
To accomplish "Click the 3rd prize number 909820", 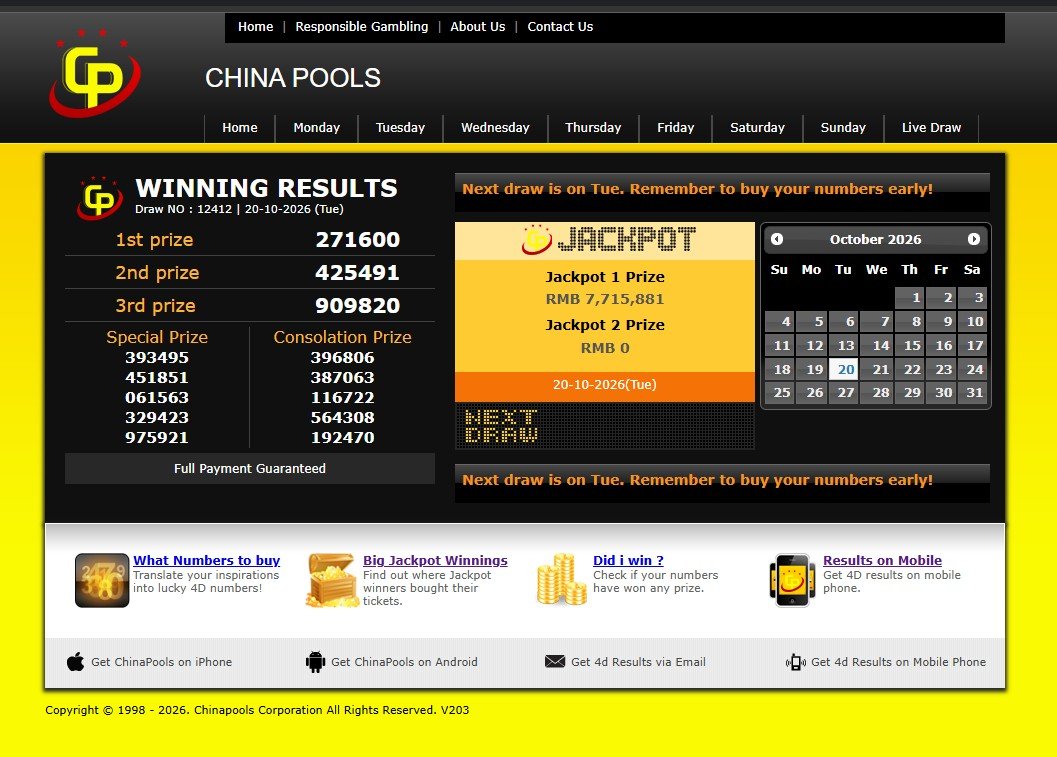I will 358,306.
